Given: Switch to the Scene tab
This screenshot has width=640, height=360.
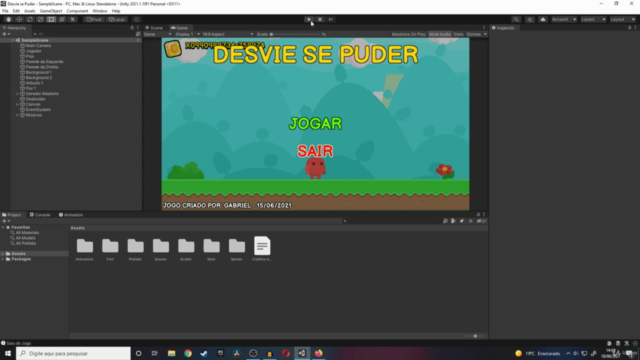Looking at the screenshot, I should [154, 28].
